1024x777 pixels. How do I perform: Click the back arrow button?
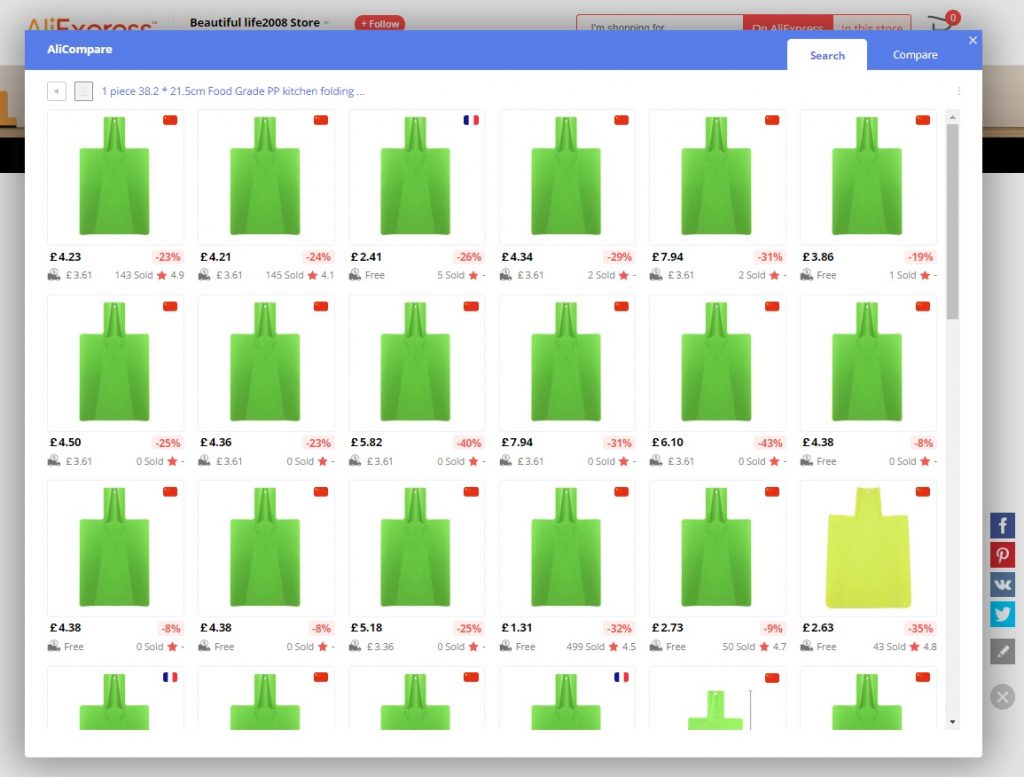coord(57,91)
